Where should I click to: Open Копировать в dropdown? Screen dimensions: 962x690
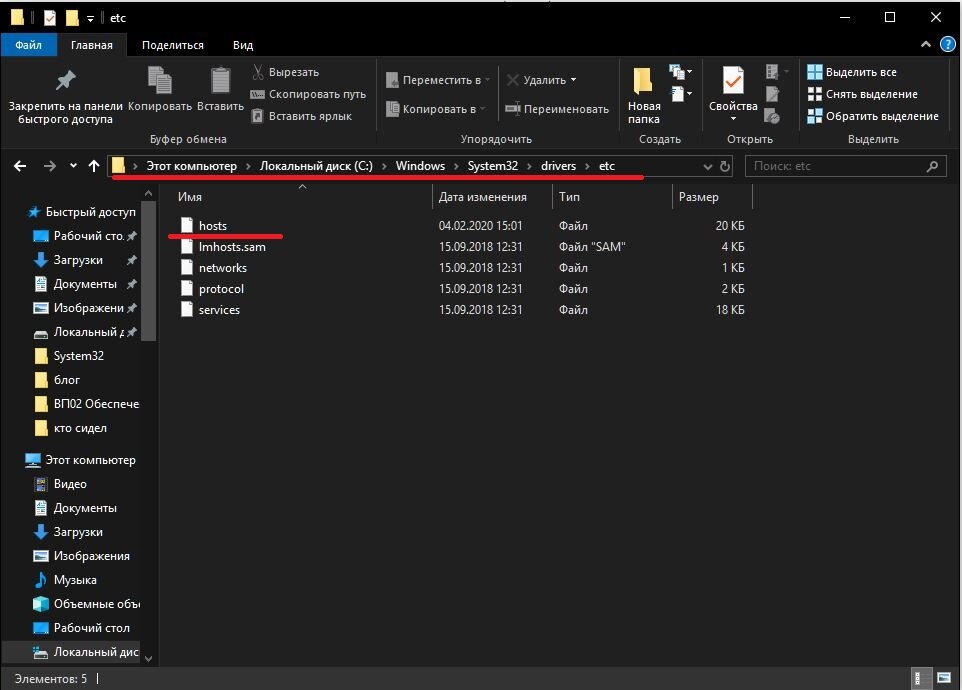point(436,109)
